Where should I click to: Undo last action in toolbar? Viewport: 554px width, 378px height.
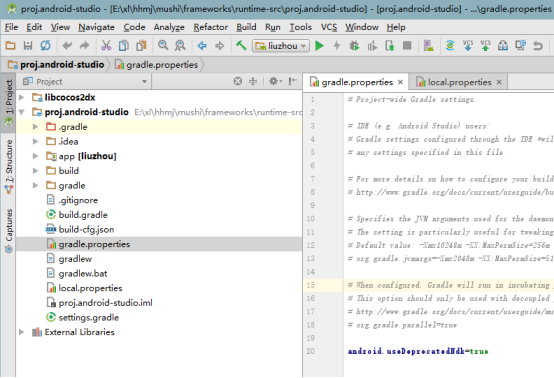coord(67,46)
